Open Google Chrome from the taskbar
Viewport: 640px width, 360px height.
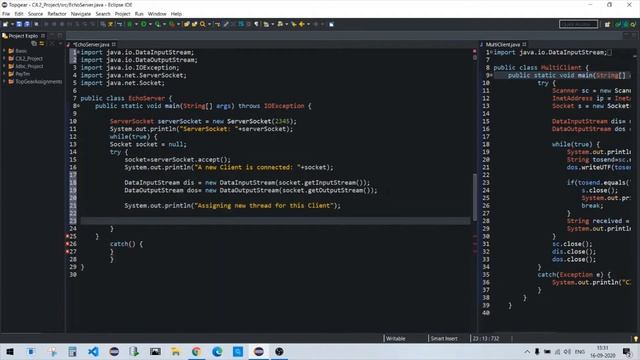pyautogui.click(x=196, y=351)
